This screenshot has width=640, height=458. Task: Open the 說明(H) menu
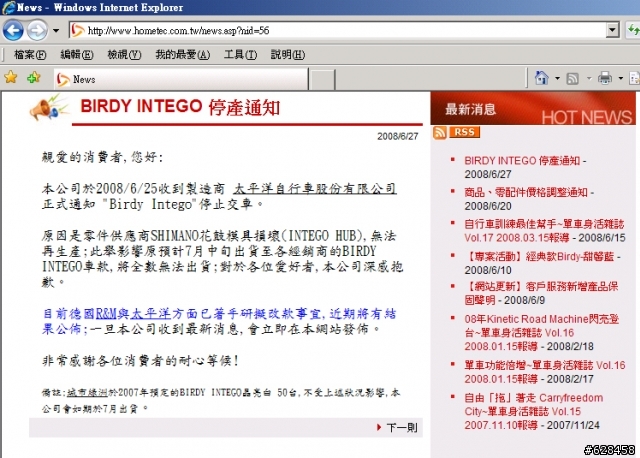[x=288, y=55]
